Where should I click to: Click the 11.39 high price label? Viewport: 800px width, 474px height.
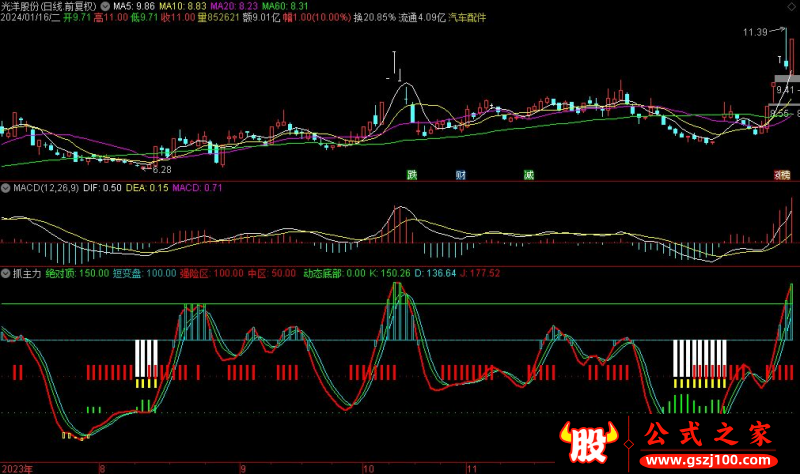click(x=755, y=33)
